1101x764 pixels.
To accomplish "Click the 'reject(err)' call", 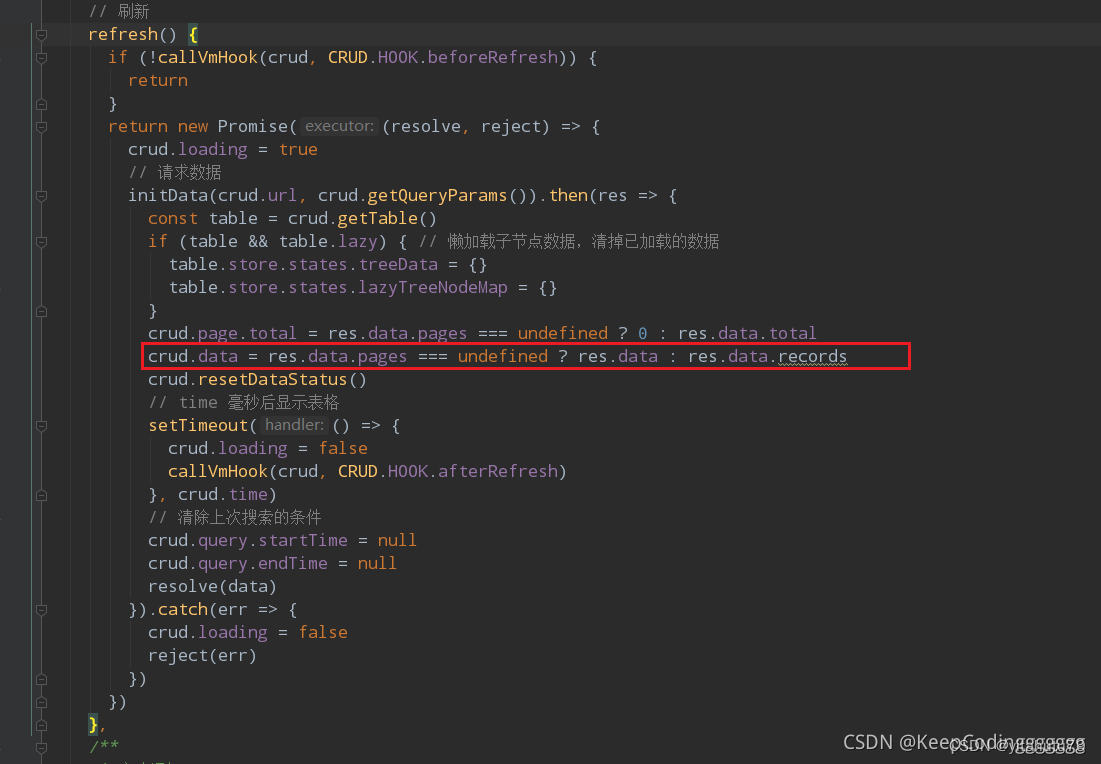I will tap(202, 655).
